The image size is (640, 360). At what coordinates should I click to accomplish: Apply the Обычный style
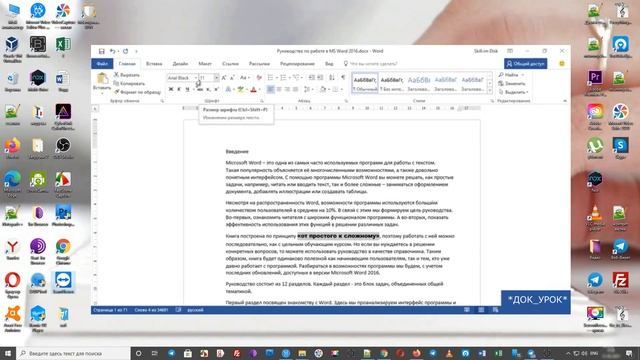(365, 83)
